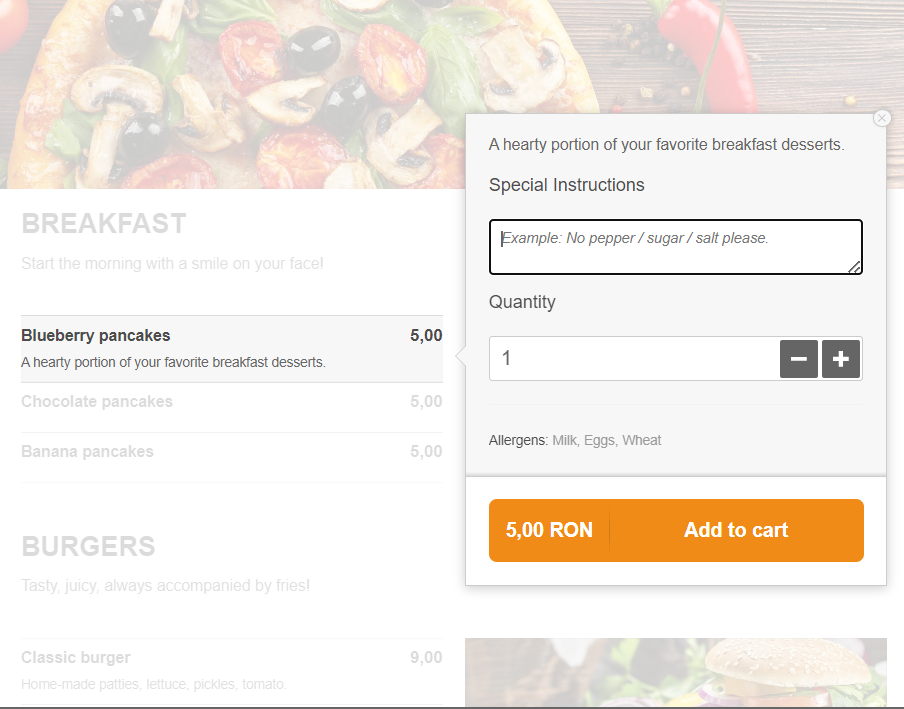
Task: Close the item details popup
Action: click(881, 118)
